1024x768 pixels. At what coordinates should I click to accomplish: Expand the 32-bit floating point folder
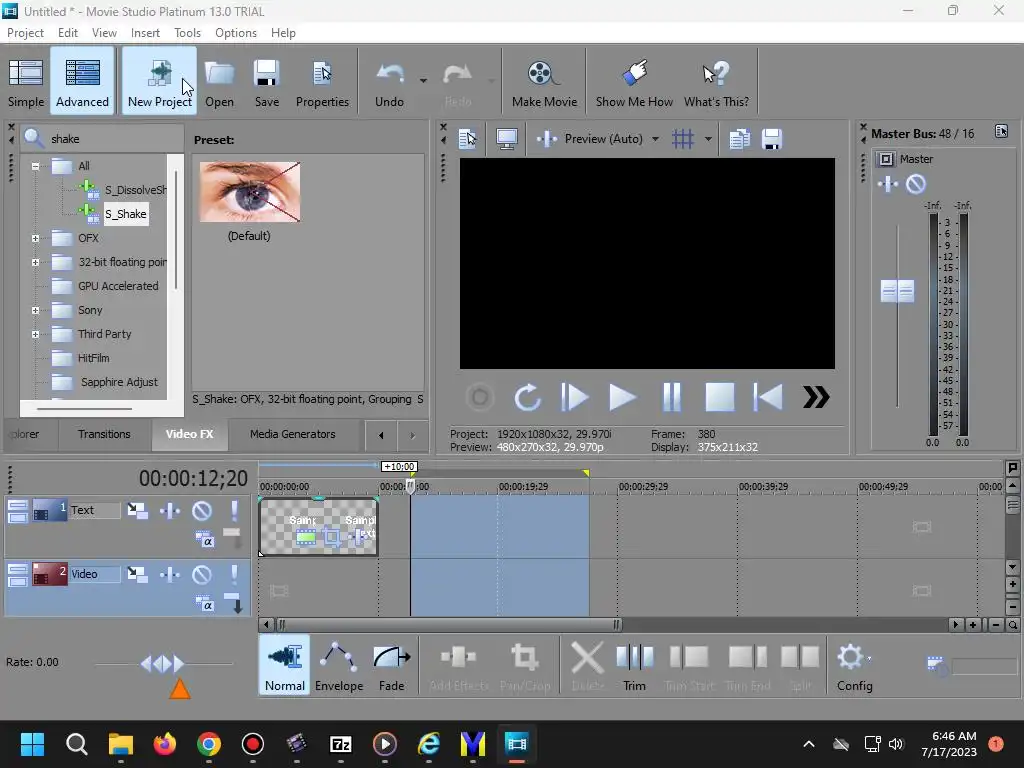tap(35, 263)
